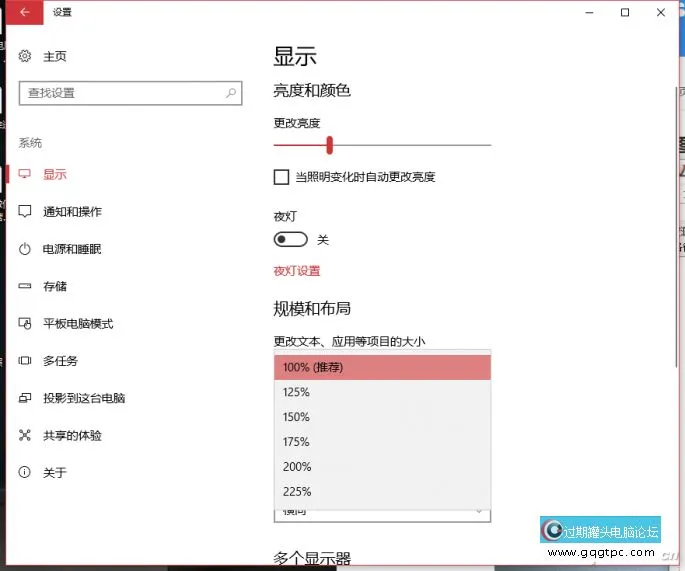Open 共享的体验 settings
This screenshot has height=571, width=685.
pos(73,436)
